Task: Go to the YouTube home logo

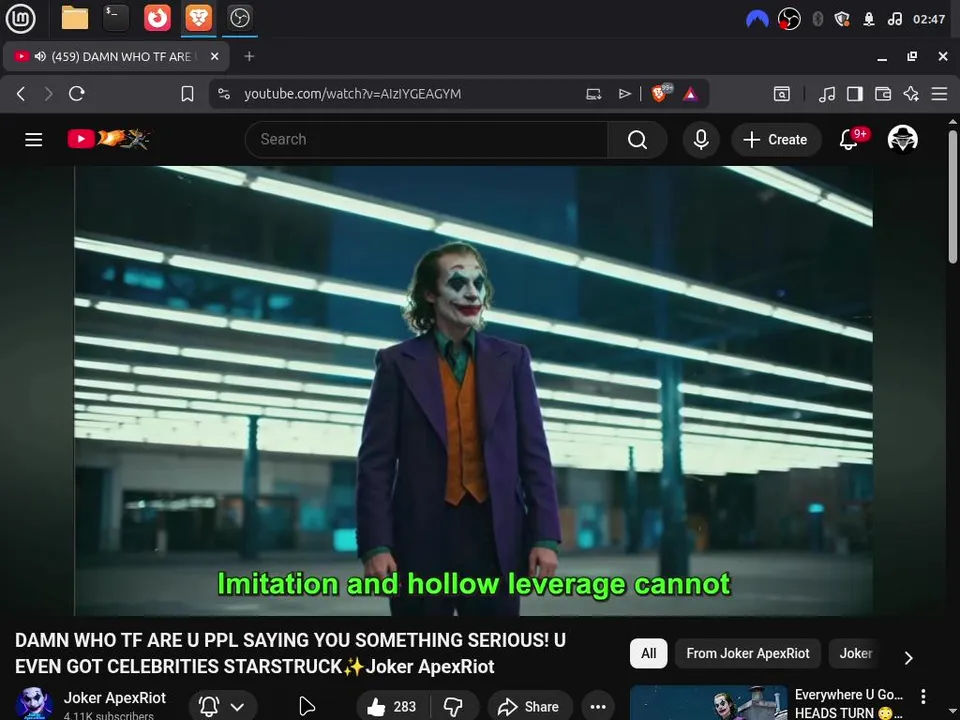Action: 109,139
